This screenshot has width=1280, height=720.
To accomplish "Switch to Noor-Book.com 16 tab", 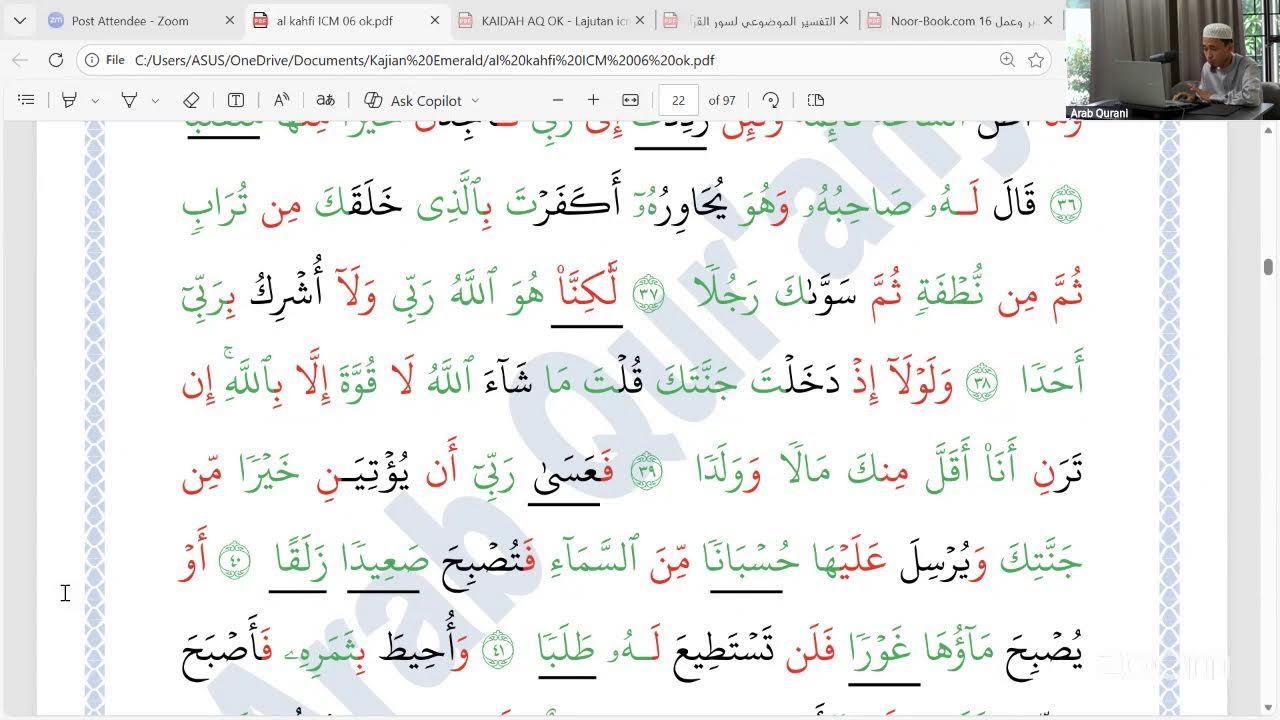I will (960, 20).
